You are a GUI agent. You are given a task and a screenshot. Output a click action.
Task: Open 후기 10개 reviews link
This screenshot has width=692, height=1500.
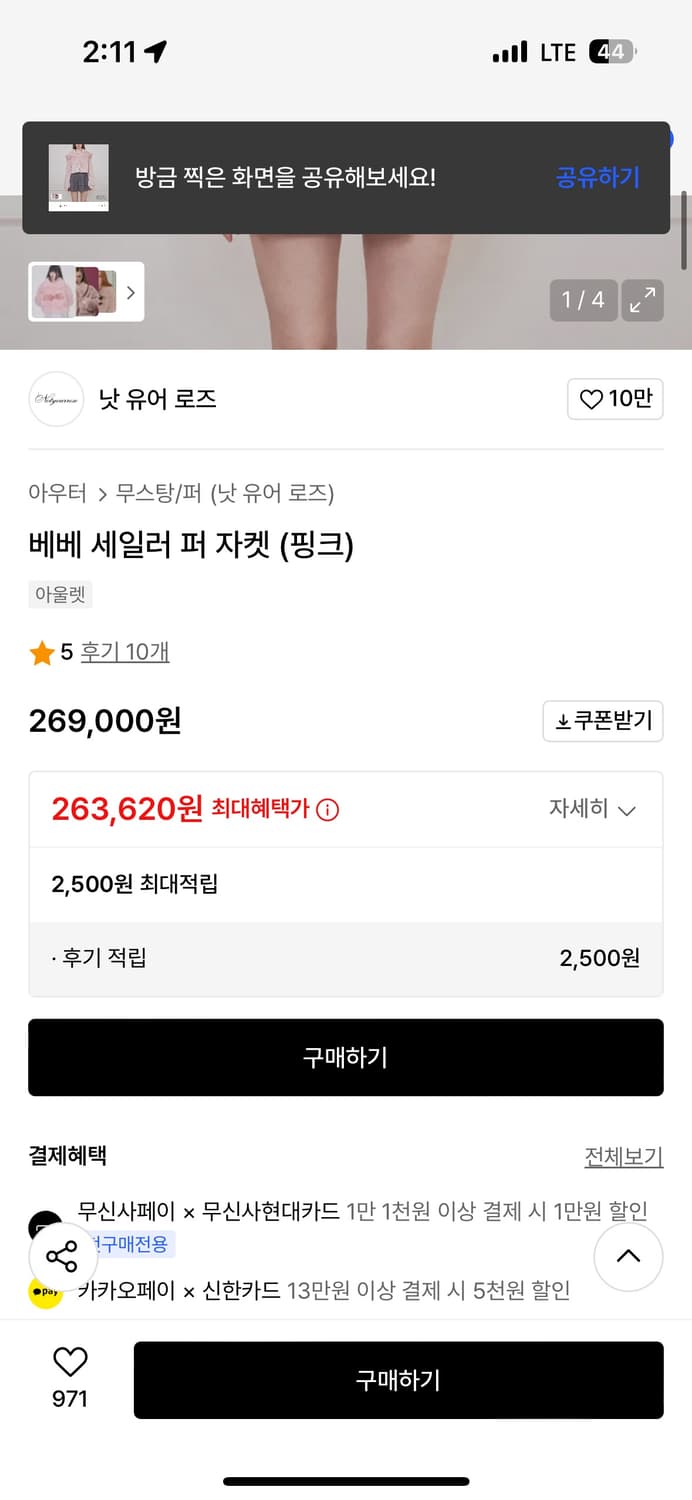click(125, 651)
